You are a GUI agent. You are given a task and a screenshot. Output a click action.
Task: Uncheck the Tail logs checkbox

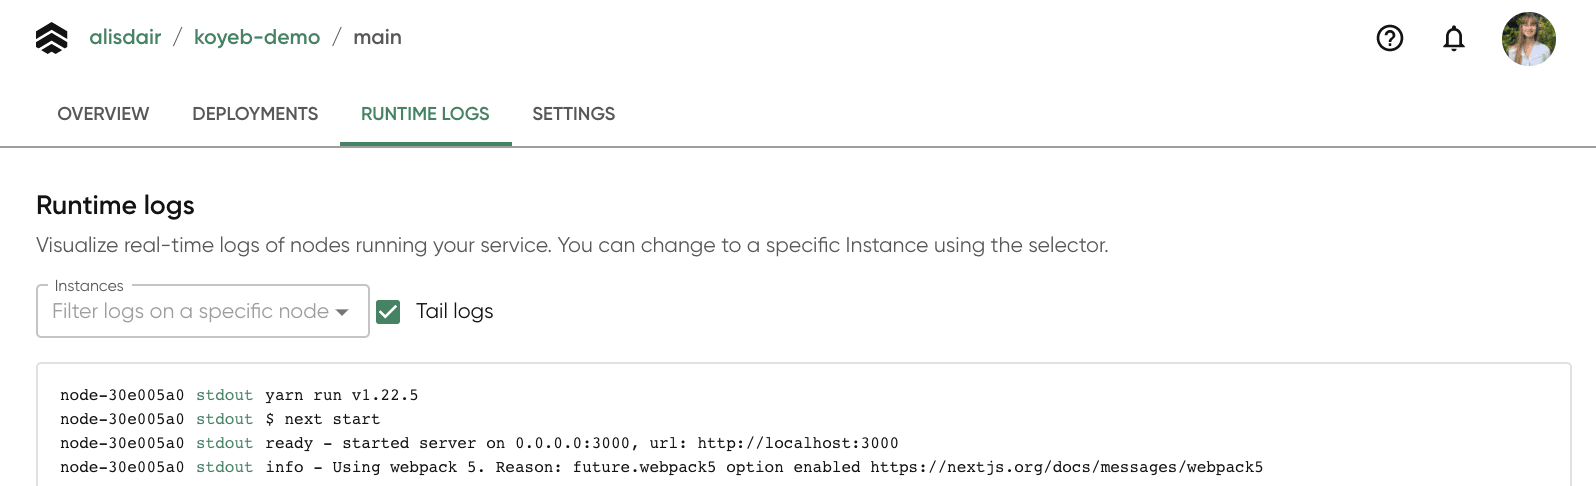388,312
